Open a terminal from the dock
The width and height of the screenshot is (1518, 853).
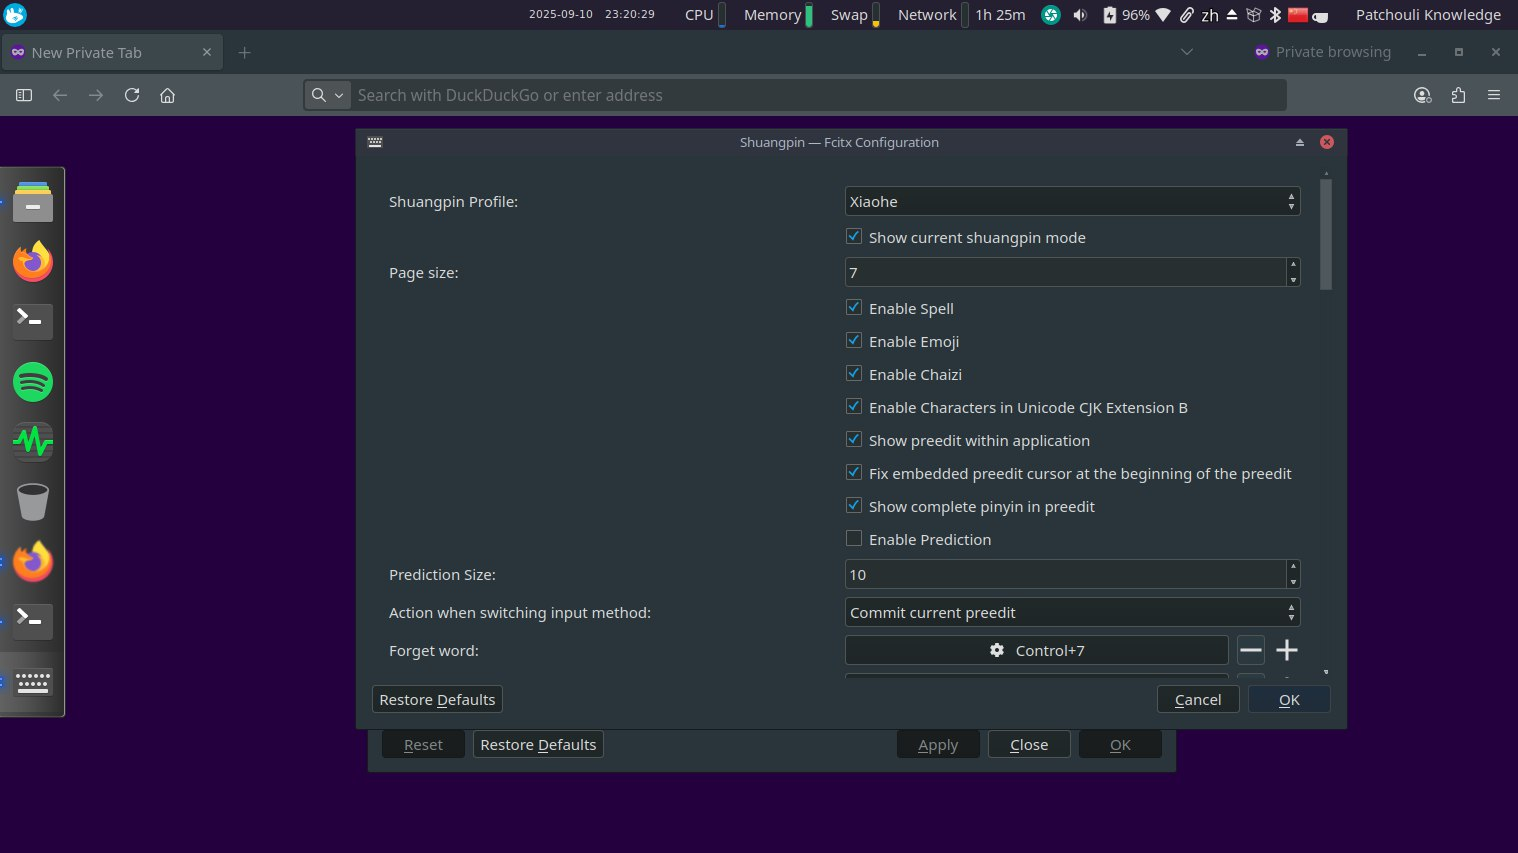click(x=33, y=321)
